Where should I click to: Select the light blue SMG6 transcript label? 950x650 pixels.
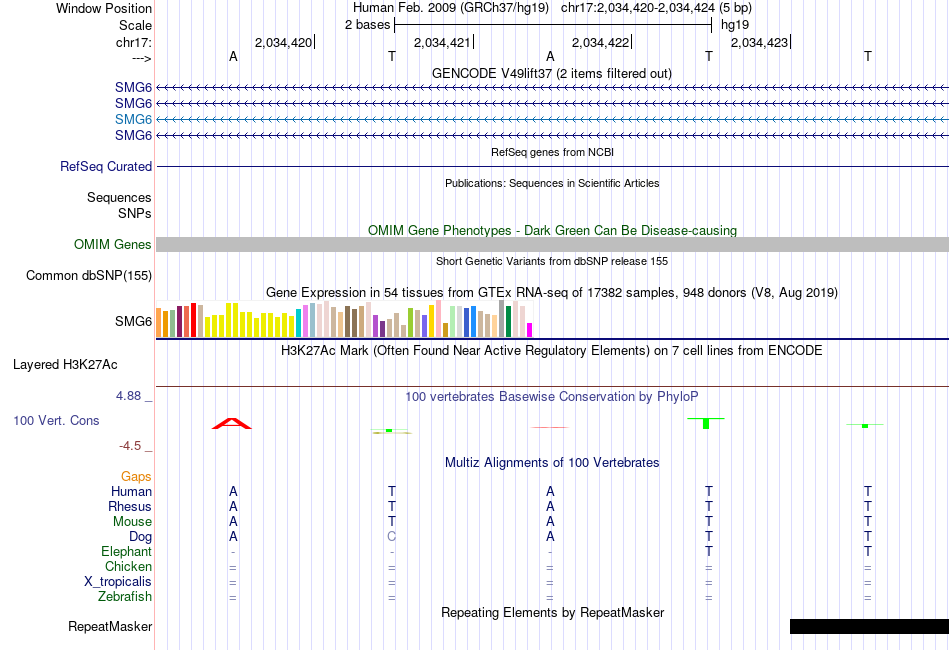point(133,119)
